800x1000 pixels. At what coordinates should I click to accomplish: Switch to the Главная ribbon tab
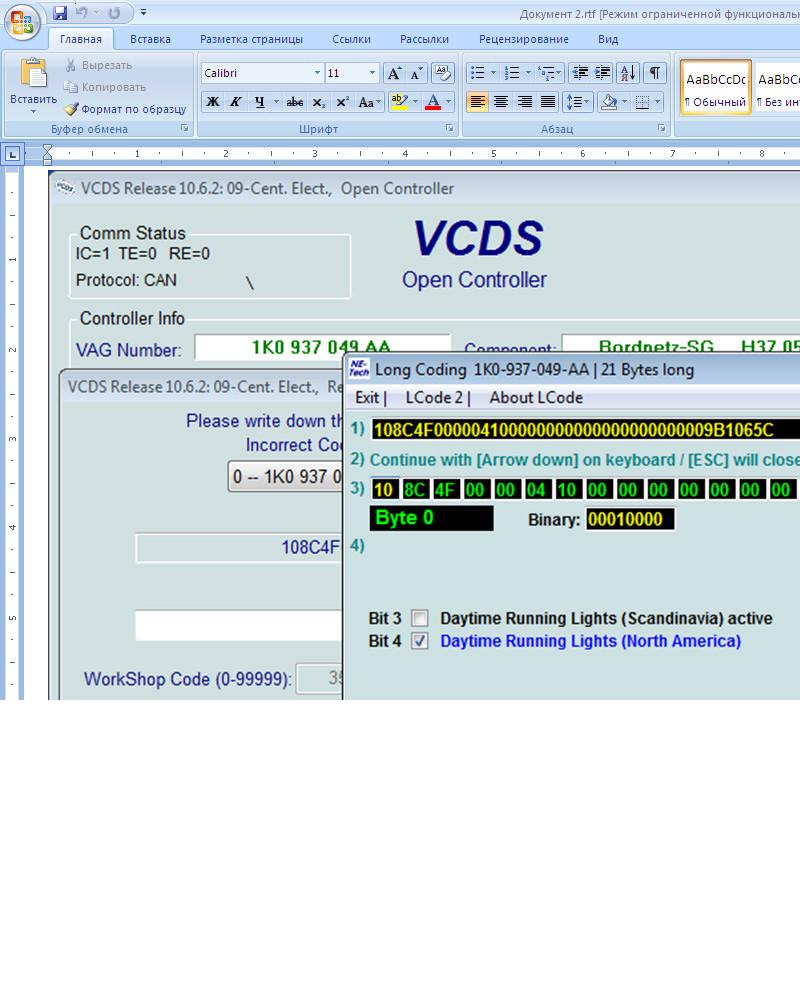click(x=81, y=39)
